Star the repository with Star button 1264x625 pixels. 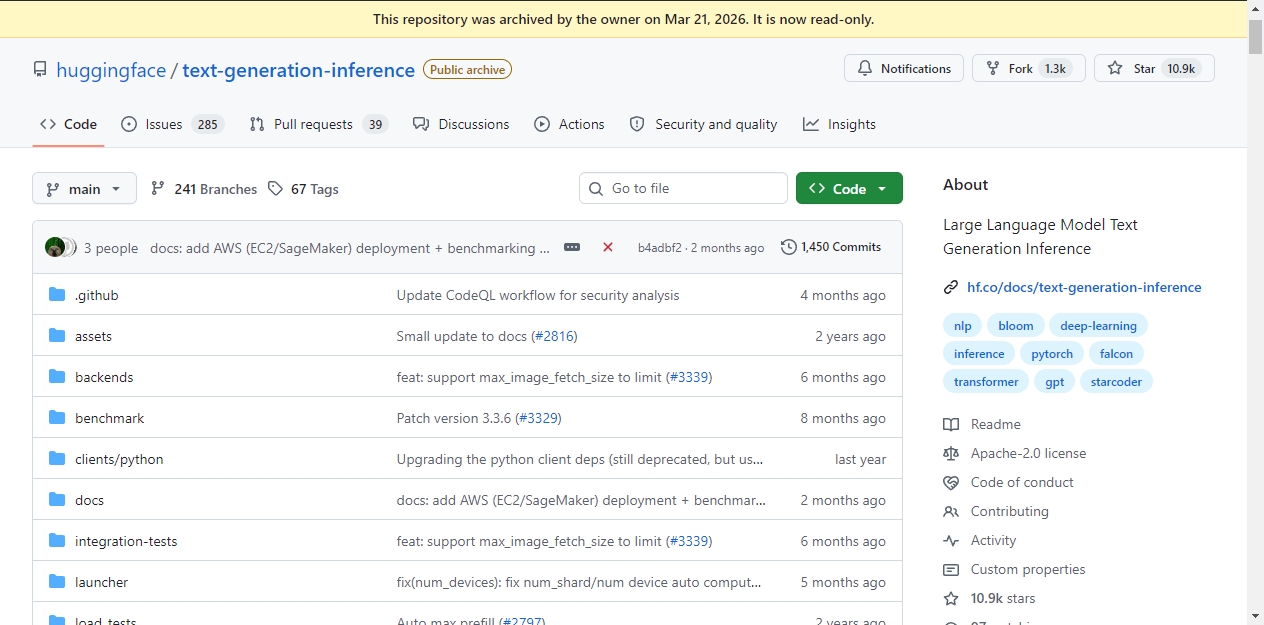[1154, 68]
